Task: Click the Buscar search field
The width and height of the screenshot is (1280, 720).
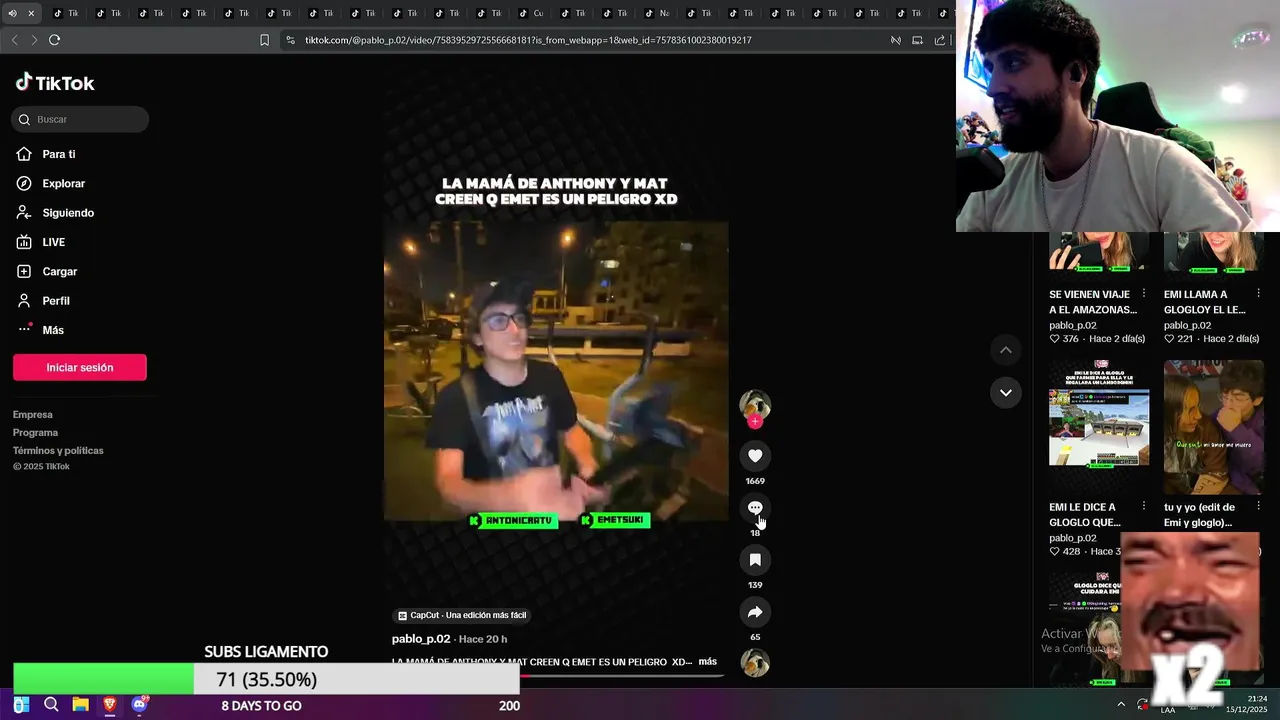Action: tap(80, 119)
